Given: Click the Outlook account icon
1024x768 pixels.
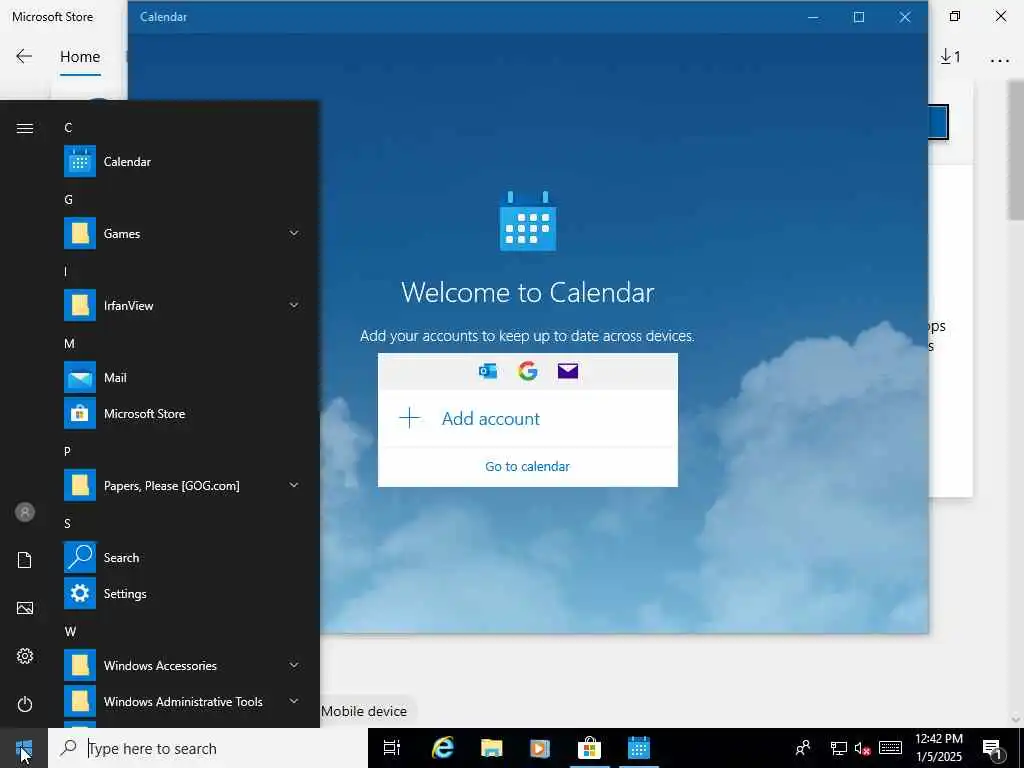Looking at the screenshot, I should (x=488, y=371).
